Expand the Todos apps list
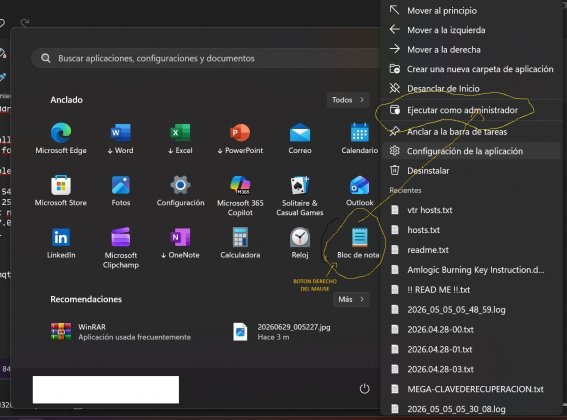This screenshot has height=420, width=567. [x=348, y=100]
